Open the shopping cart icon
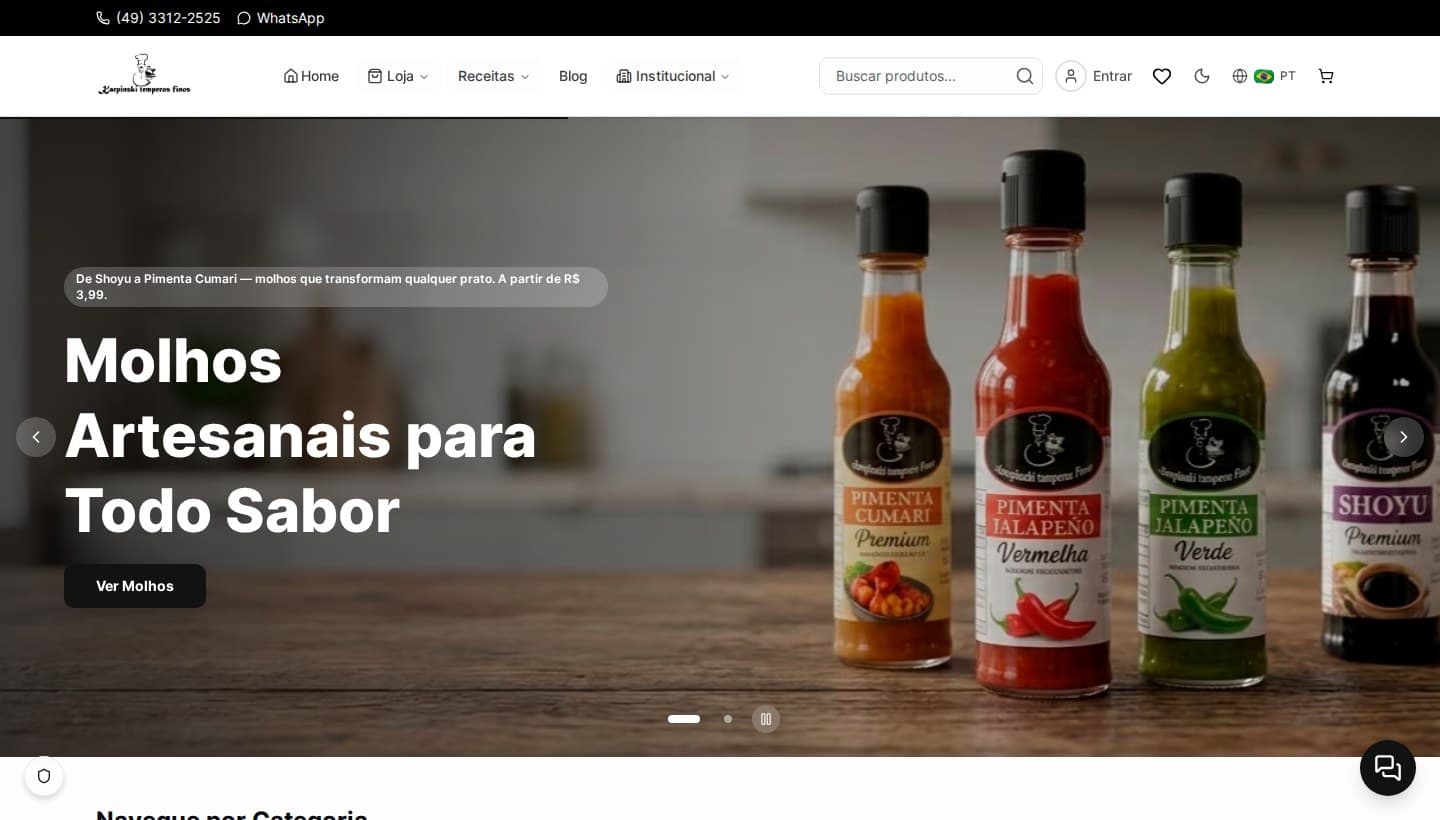 (x=1325, y=76)
